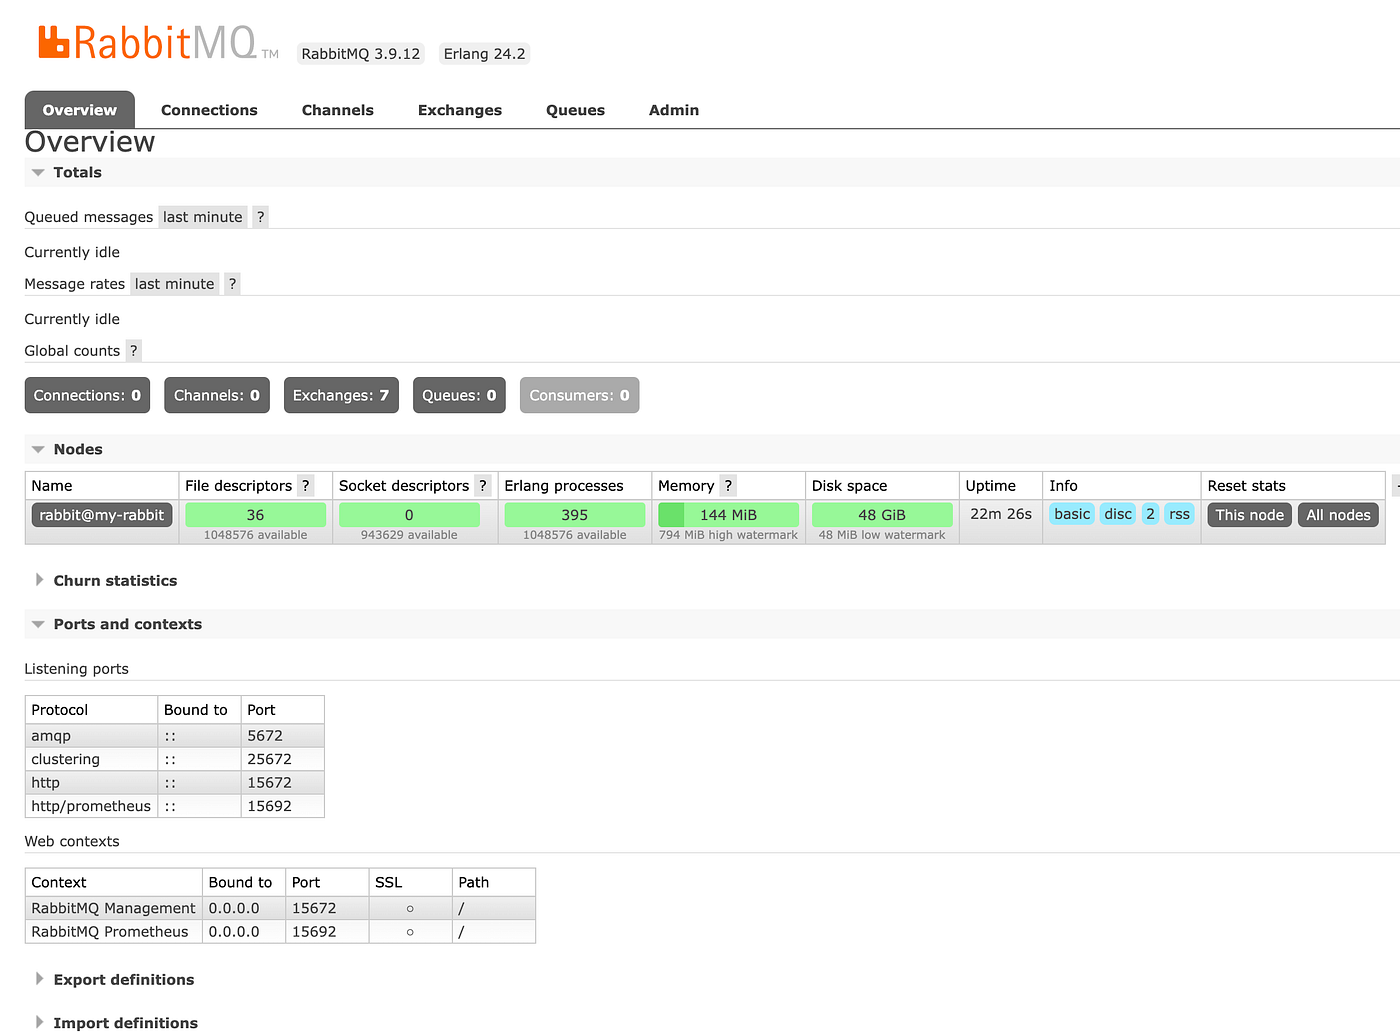Switch to the Connections tab
The height and width of the screenshot is (1032, 1400).
[x=209, y=110]
